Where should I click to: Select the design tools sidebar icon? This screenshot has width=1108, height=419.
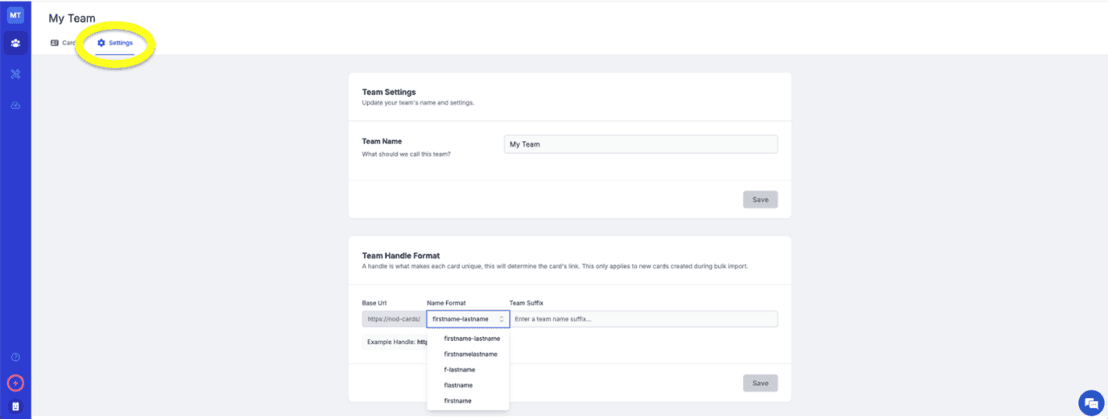tap(15, 74)
